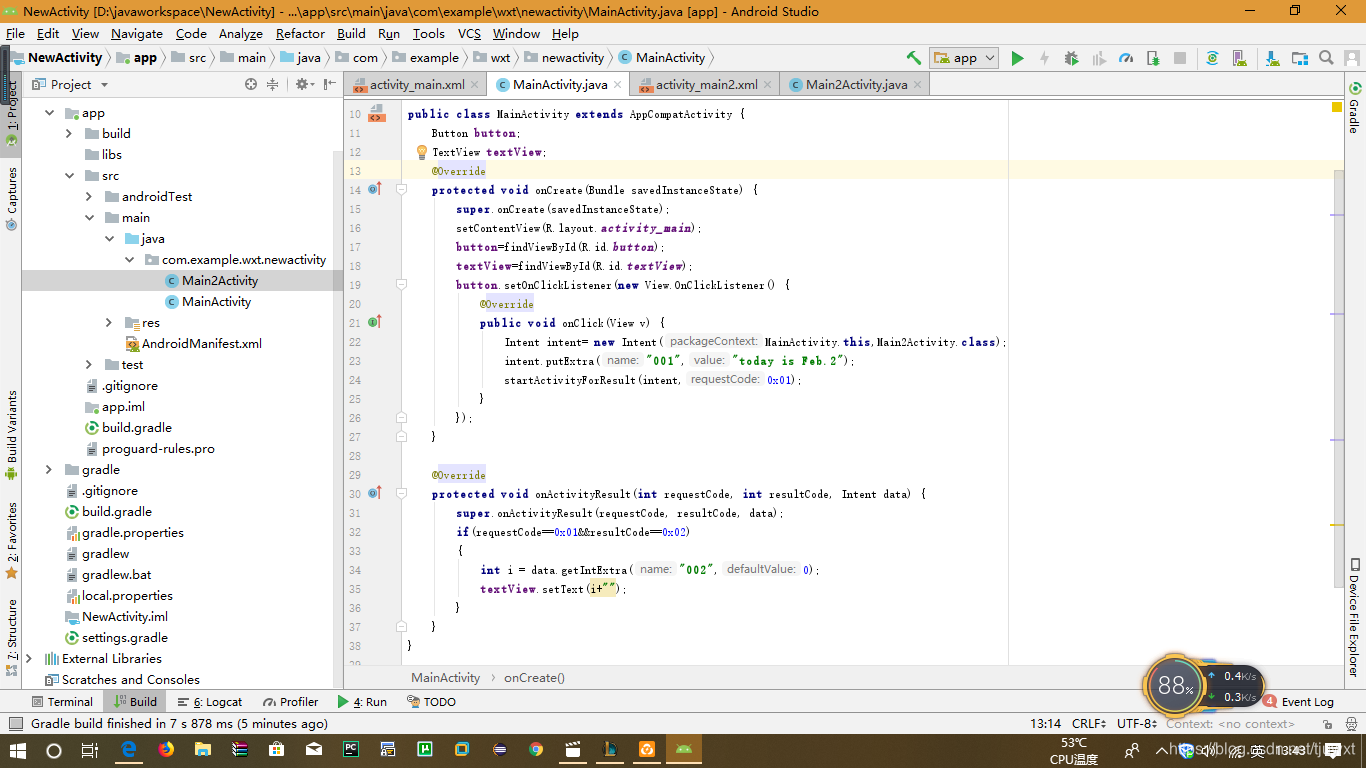The image size is (1366, 768).
Task: Open the 6: Logcat tool window
Action: point(210,702)
